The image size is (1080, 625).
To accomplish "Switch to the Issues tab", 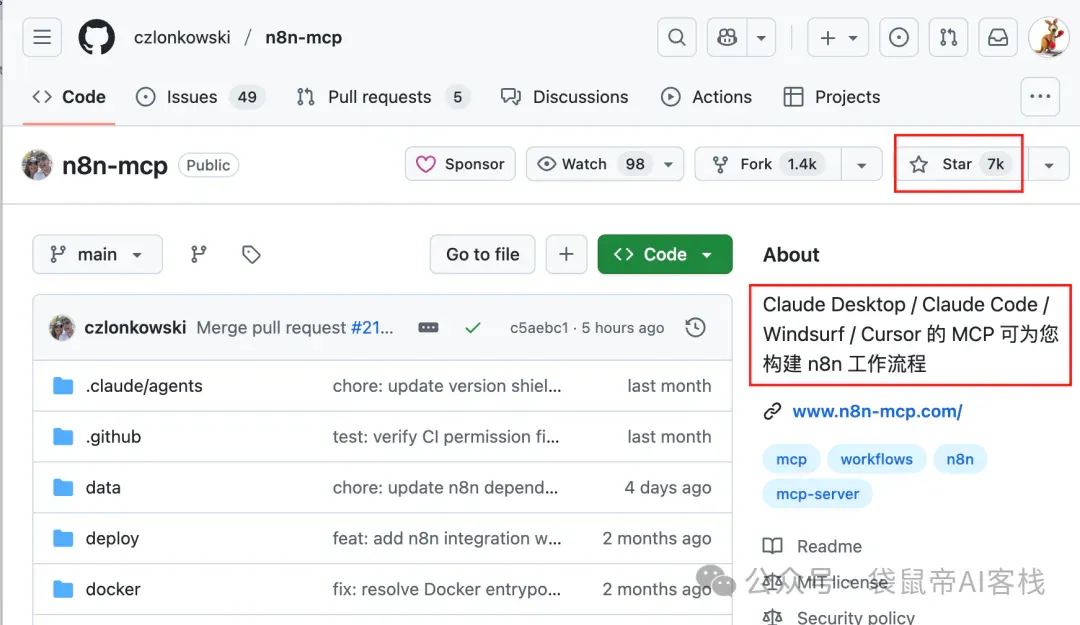I will click(x=200, y=97).
